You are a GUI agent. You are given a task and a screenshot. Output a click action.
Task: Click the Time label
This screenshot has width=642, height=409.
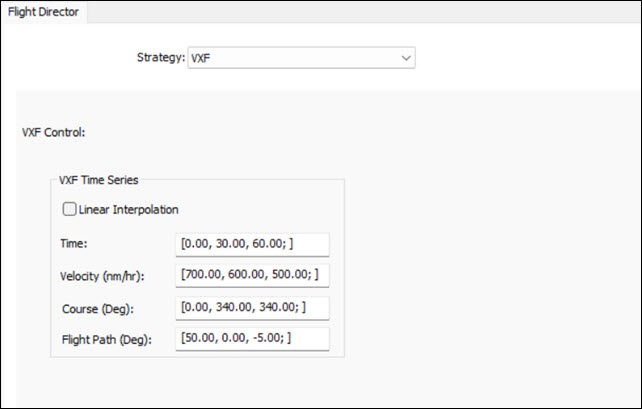click(x=75, y=244)
